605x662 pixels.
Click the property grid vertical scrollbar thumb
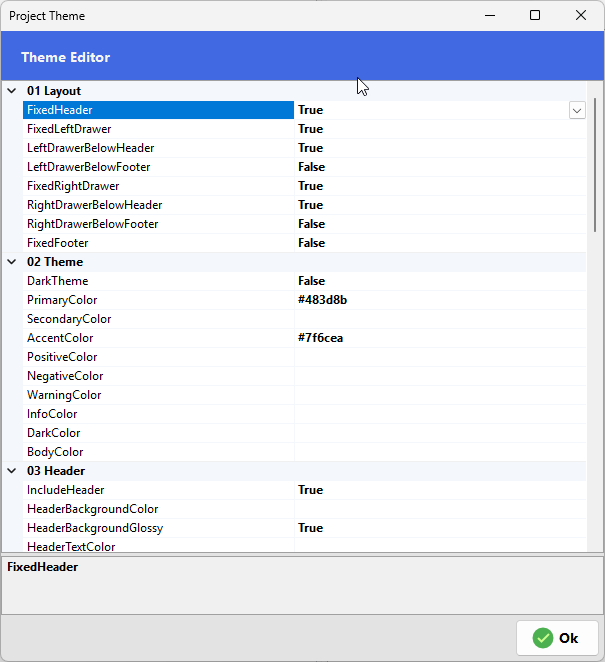[595, 165]
